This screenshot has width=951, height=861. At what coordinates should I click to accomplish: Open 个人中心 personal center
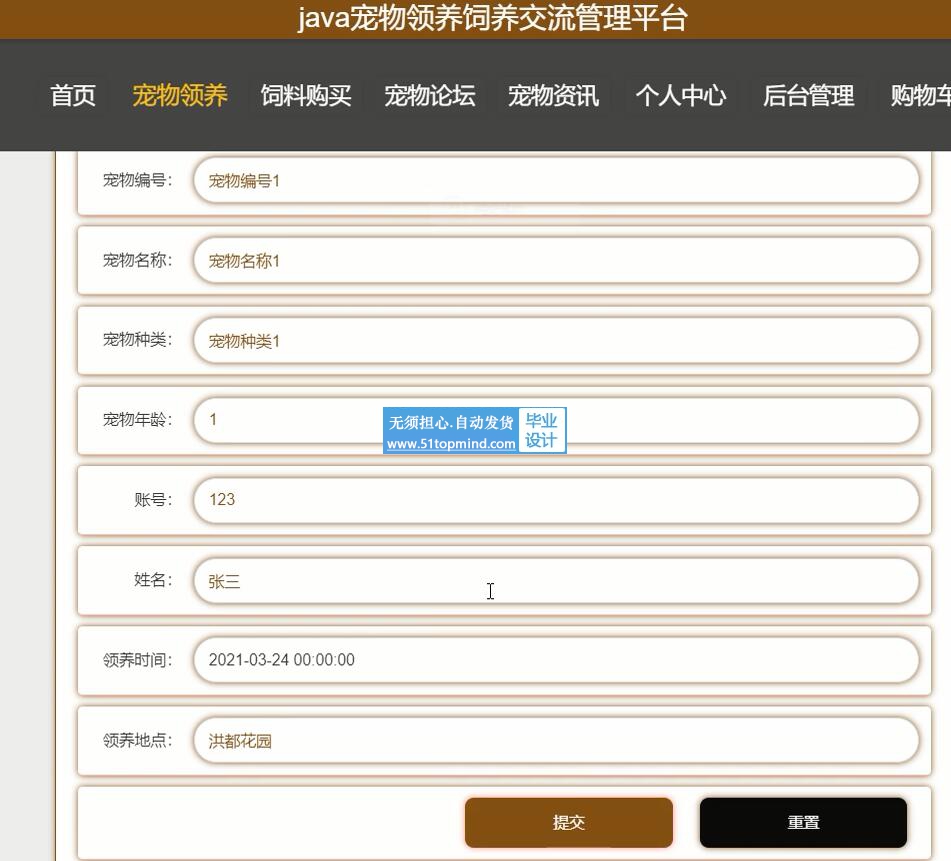pyautogui.click(x=680, y=96)
